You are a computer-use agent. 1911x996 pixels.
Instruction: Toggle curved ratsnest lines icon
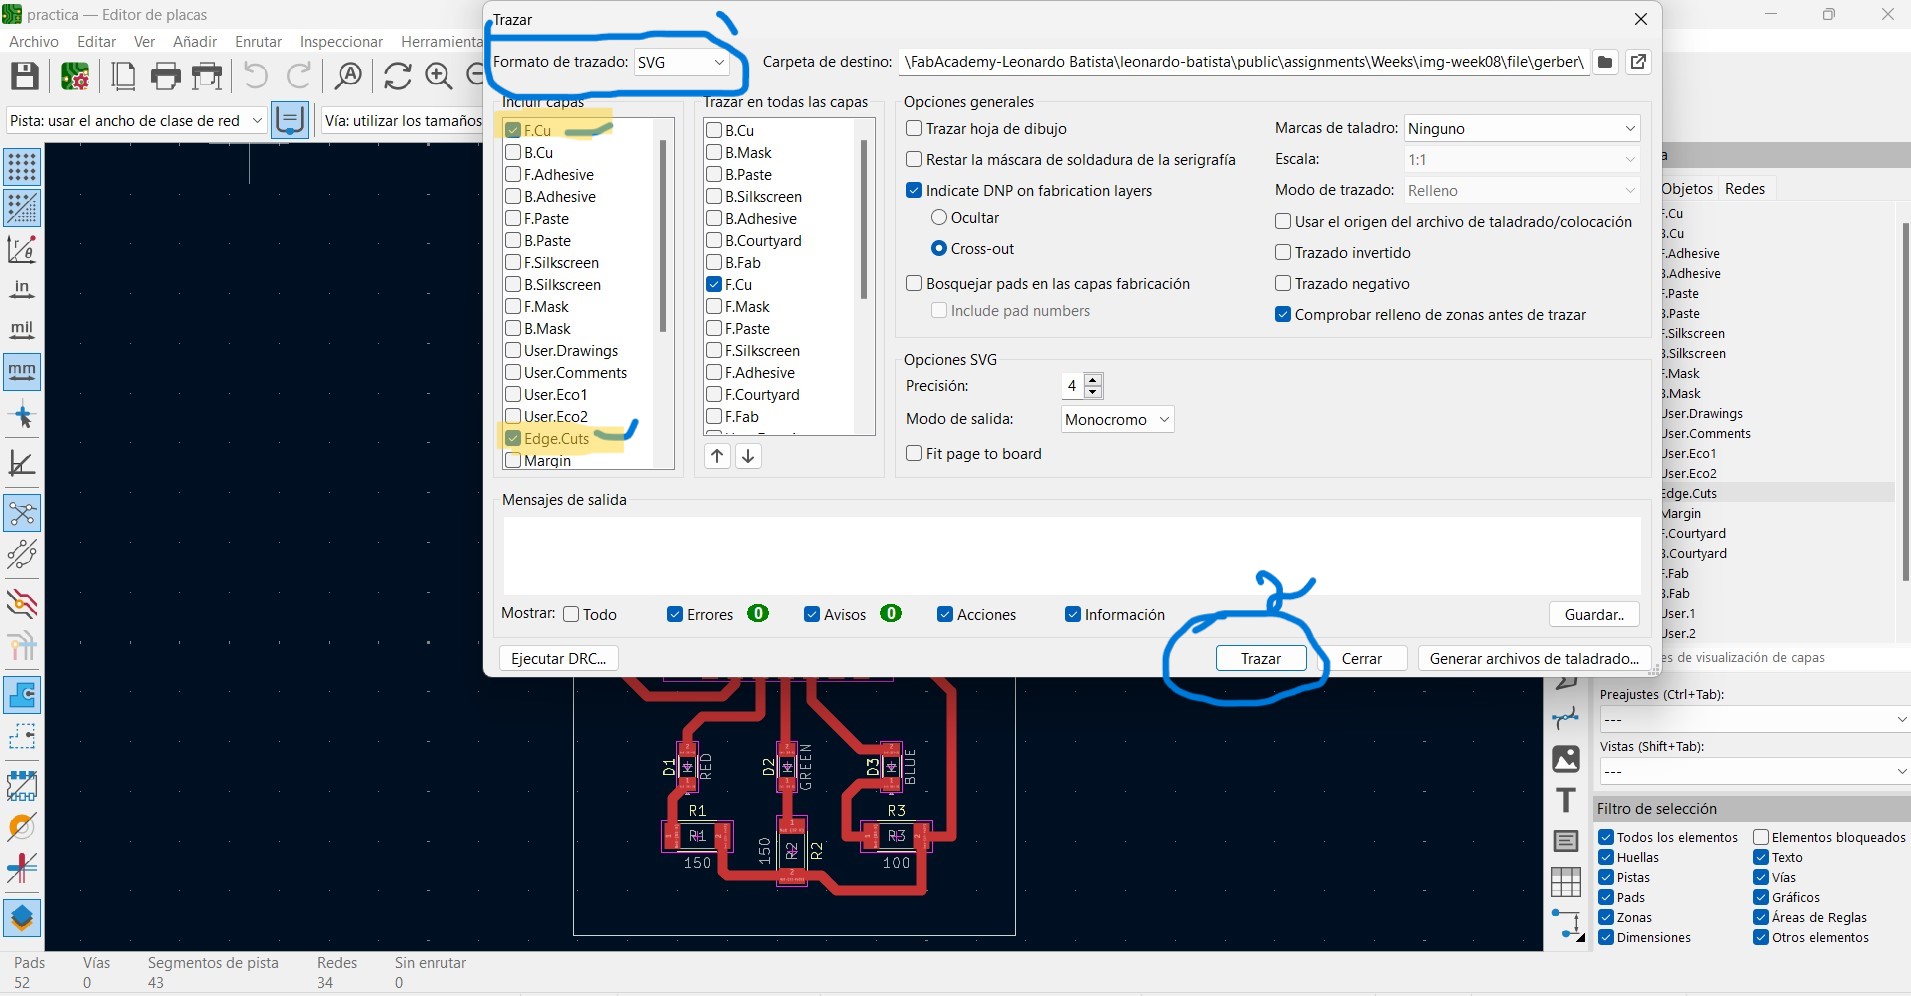click(22, 553)
